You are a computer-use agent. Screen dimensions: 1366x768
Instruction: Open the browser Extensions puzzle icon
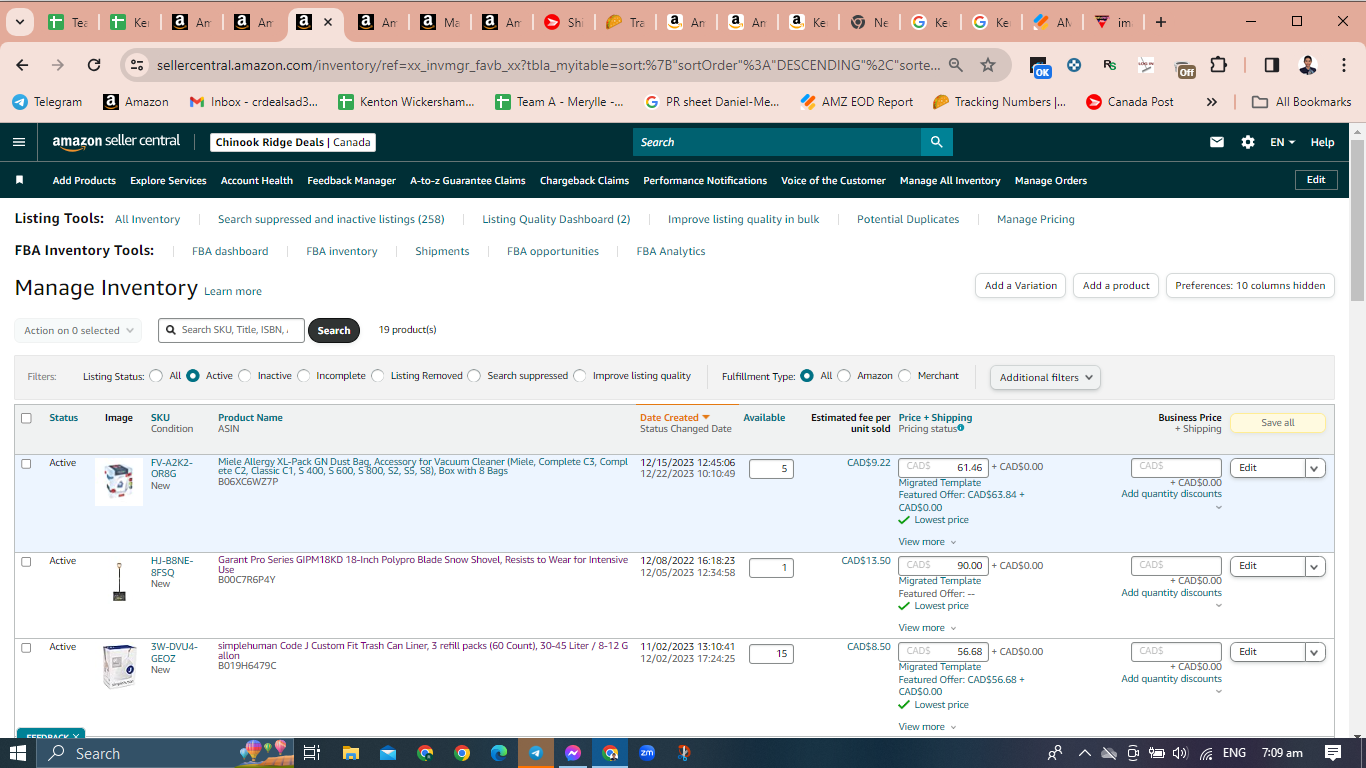tap(1218, 65)
